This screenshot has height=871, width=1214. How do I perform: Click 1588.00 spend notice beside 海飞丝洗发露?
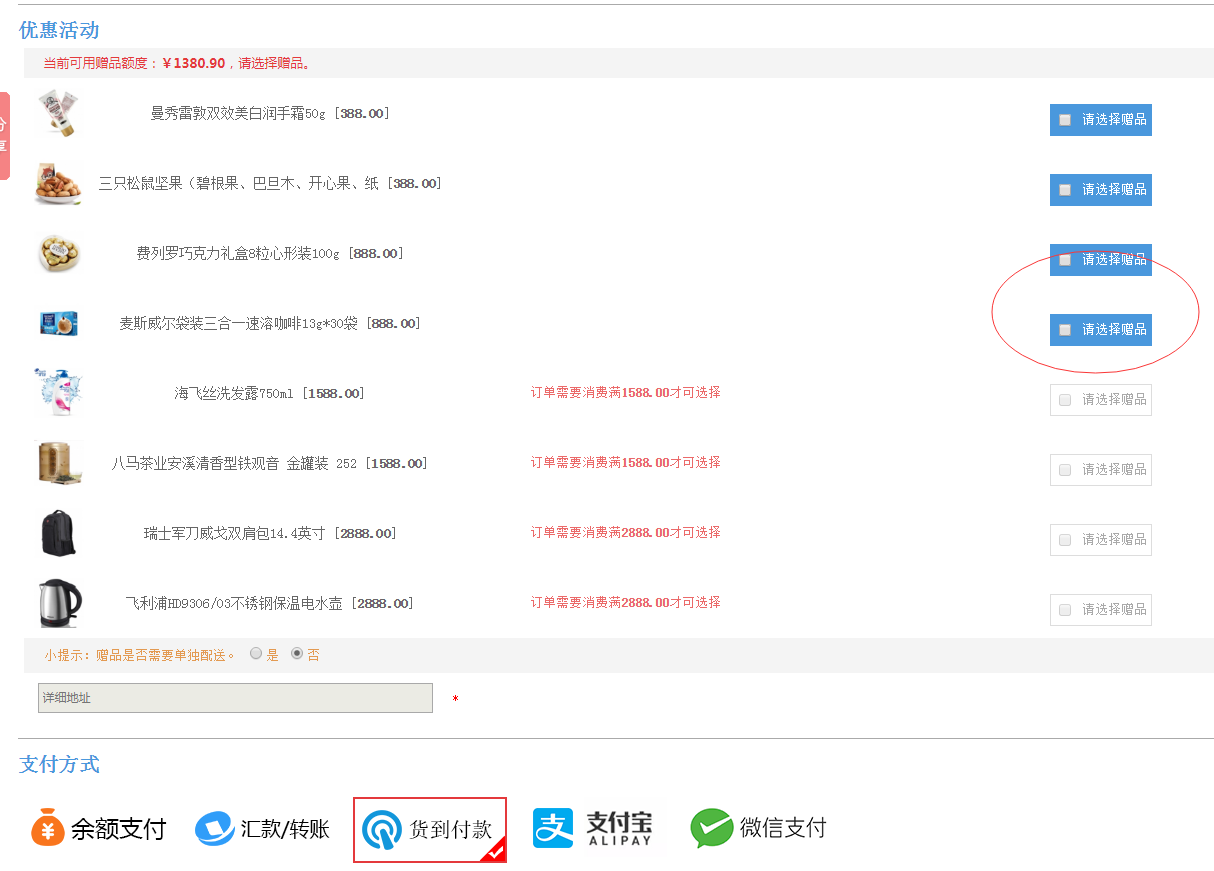(x=626, y=393)
